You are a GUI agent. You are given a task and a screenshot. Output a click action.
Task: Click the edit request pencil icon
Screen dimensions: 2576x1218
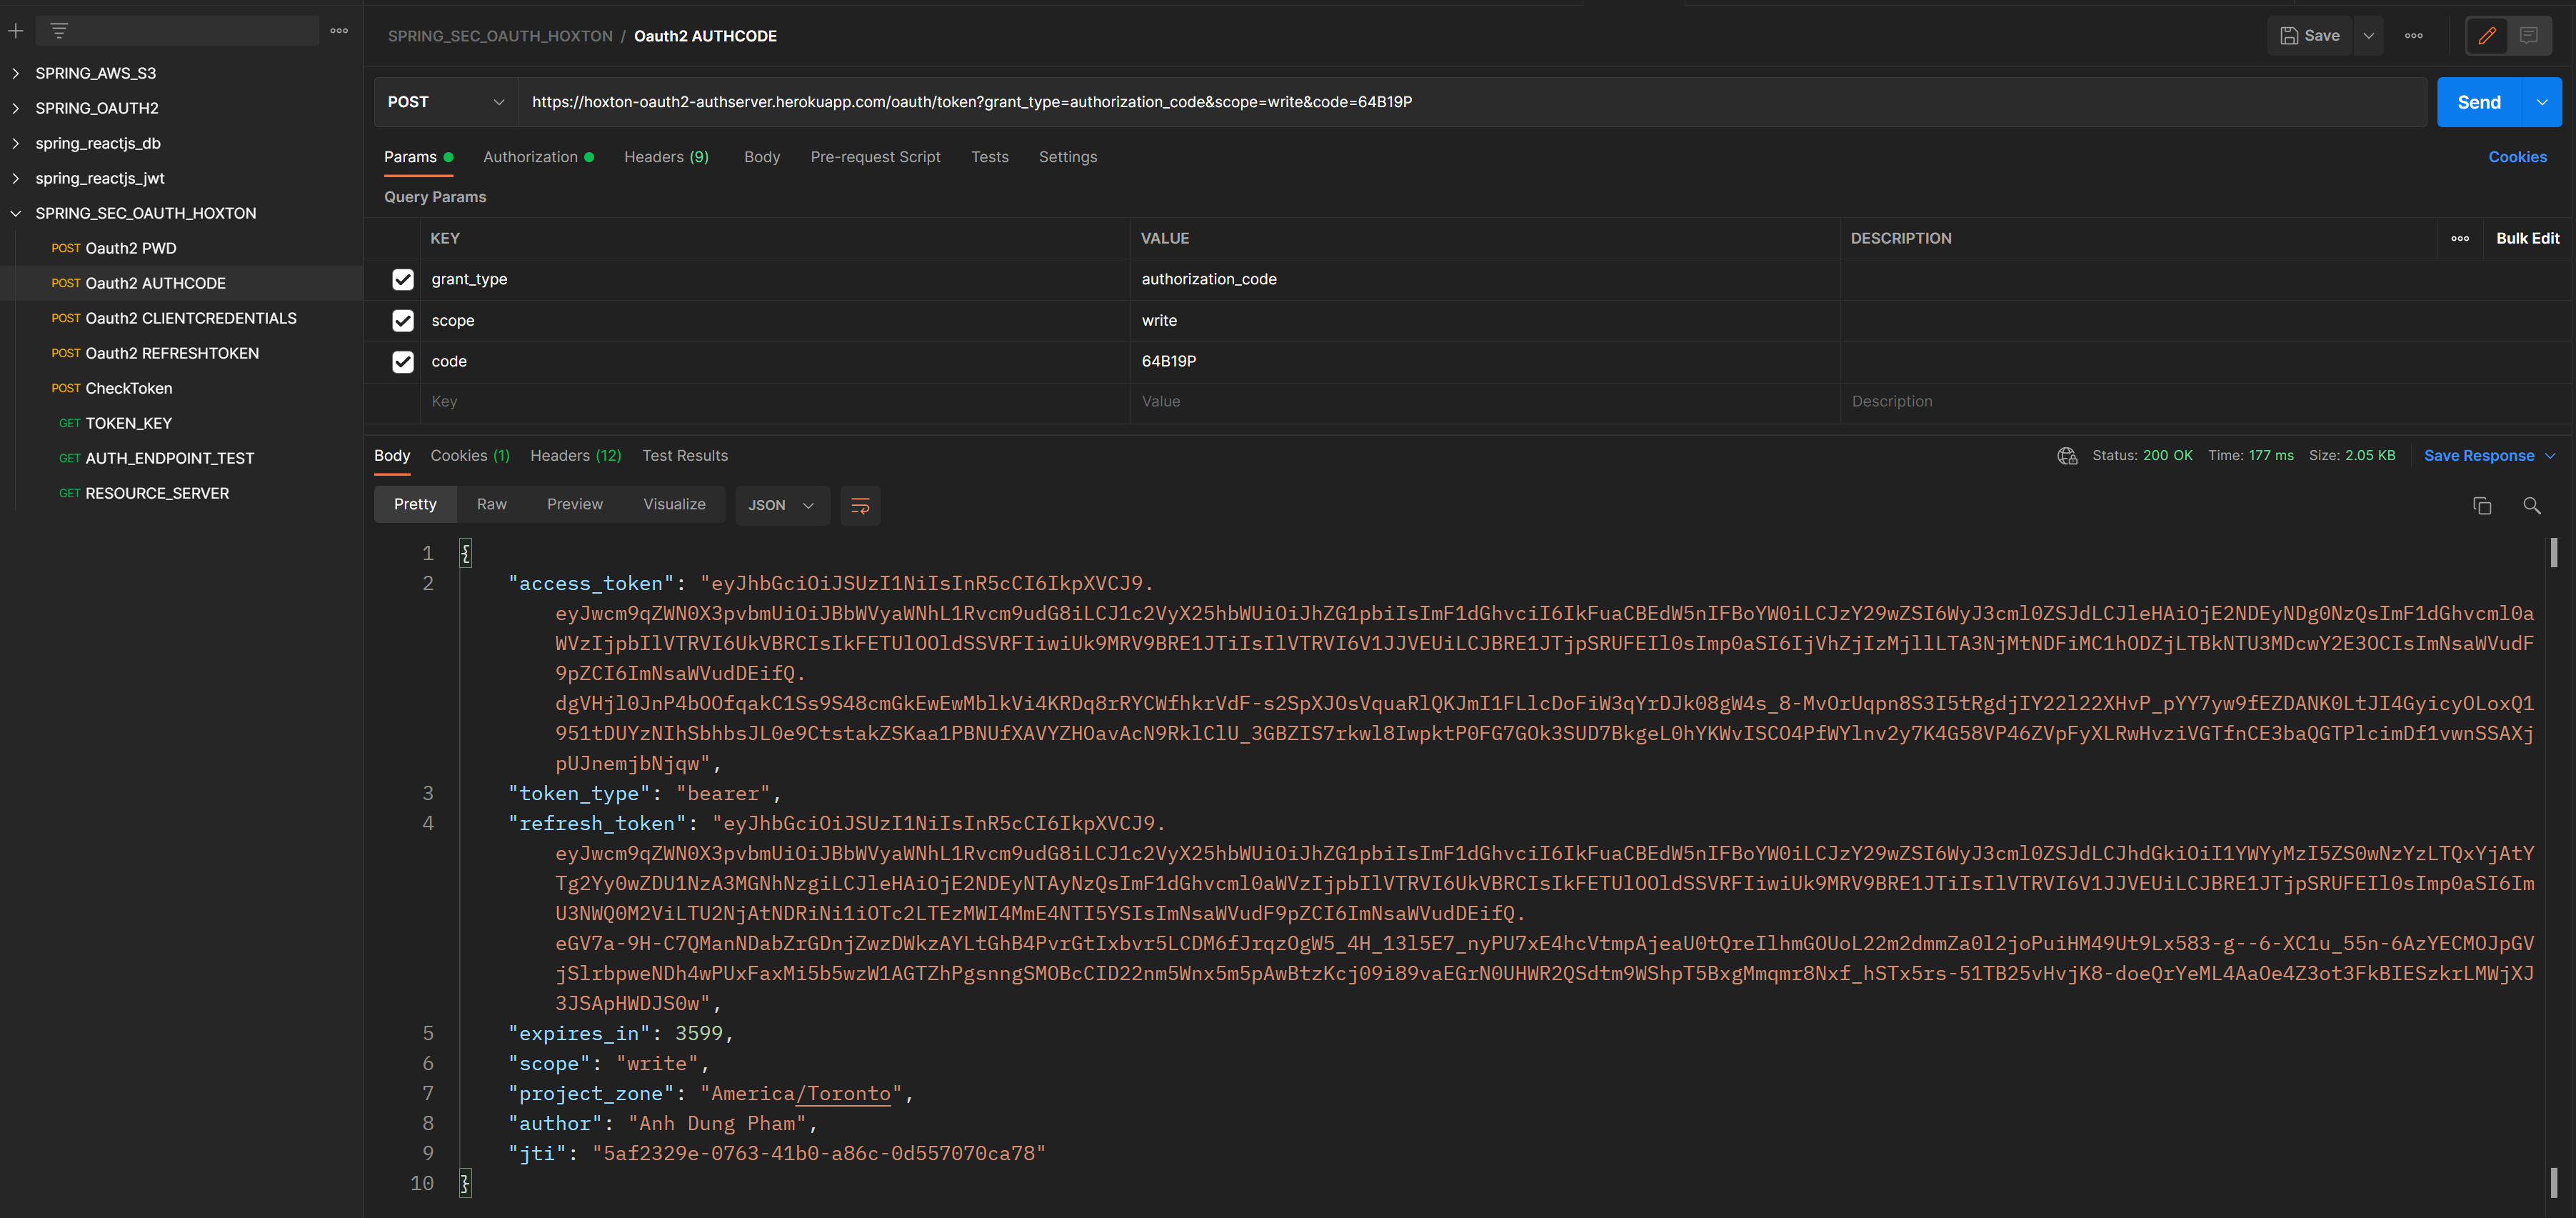click(x=2488, y=35)
